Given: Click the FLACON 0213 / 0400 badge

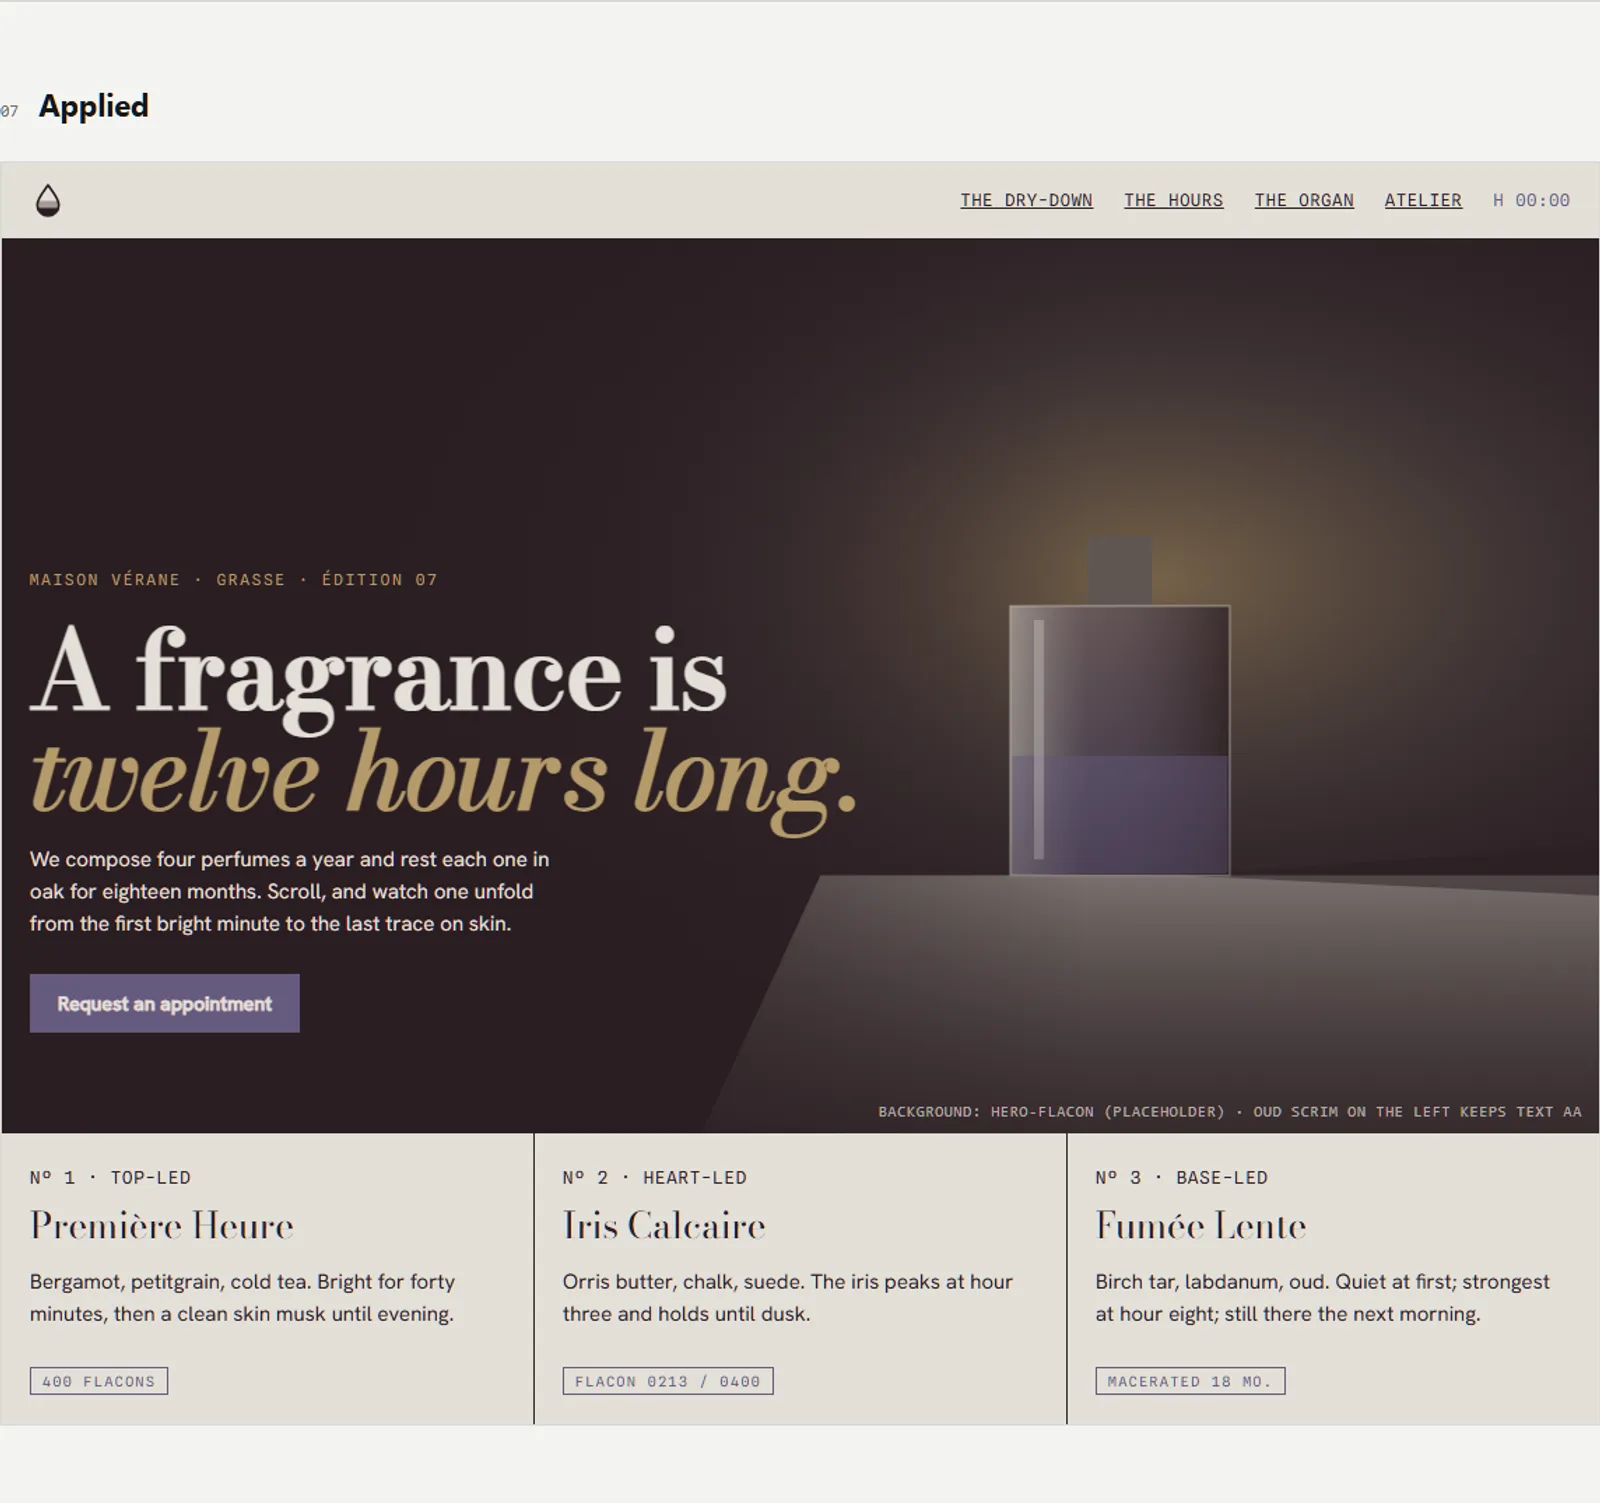Looking at the screenshot, I should click(x=667, y=1381).
